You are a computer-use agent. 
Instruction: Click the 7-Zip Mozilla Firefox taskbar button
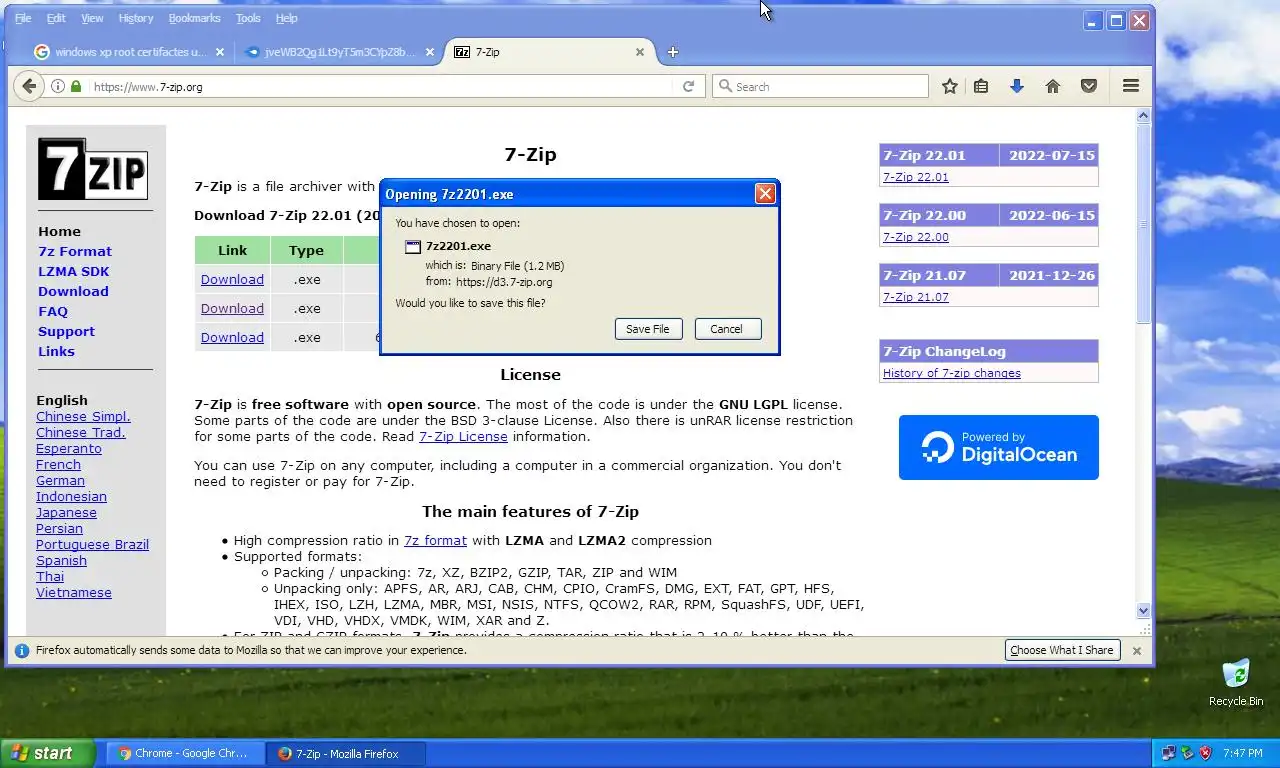346,753
